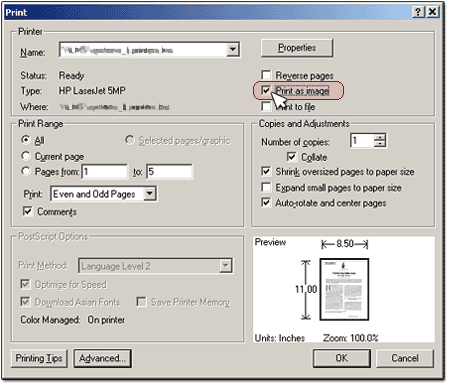450x386 pixels.
Task: Select the All print range radio button
Action: click(x=26, y=140)
